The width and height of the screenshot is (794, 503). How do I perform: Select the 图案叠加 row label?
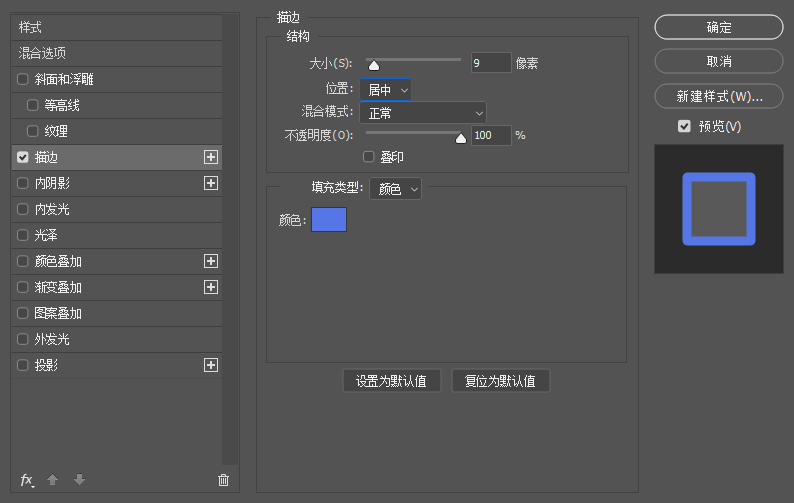coord(58,313)
